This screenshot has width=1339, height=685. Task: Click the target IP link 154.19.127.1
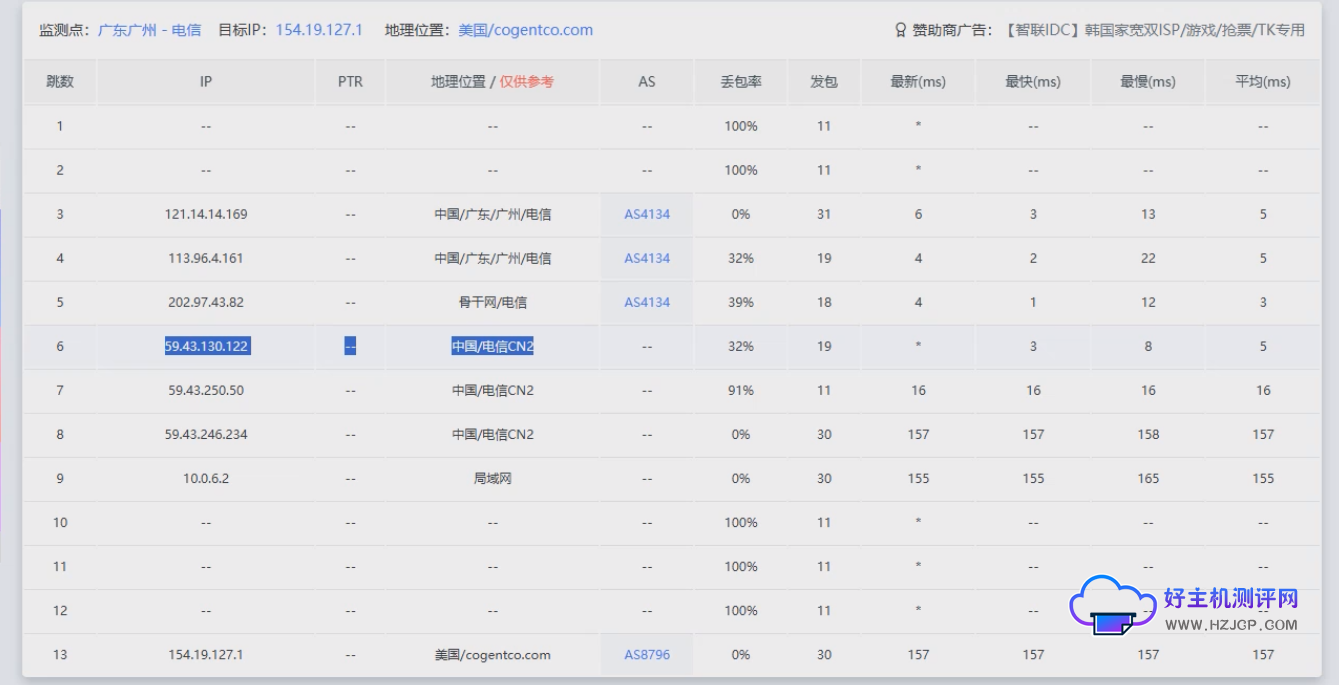click(320, 29)
